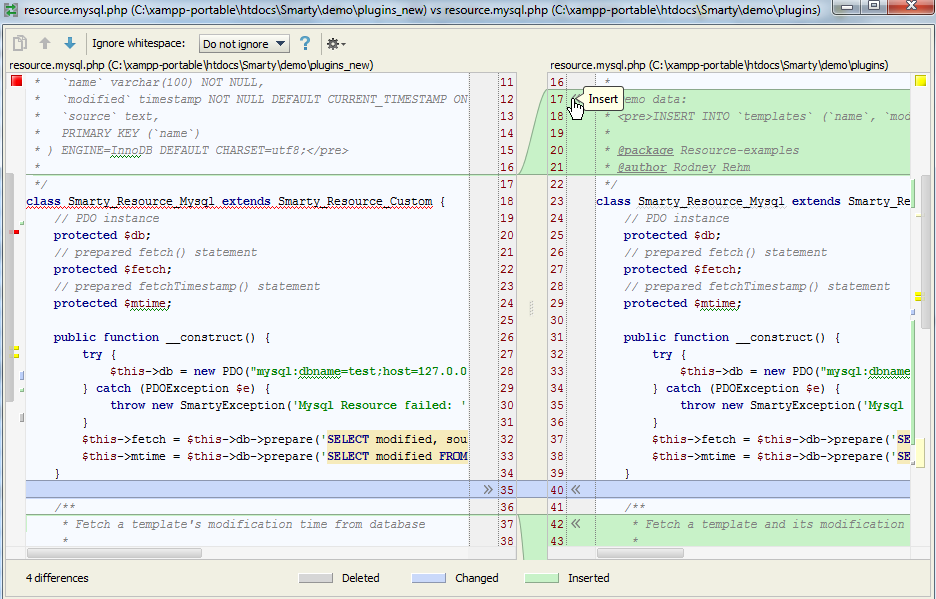Click the app icon in the title bar

click(x=11, y=10)
